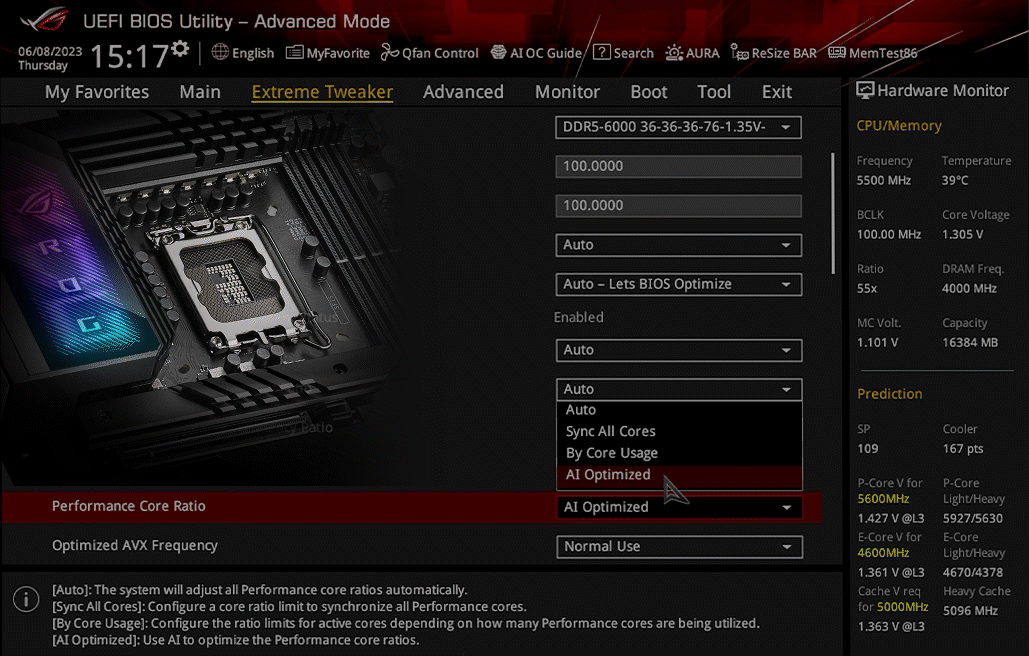Launch MemTest86 icon
Viewport: 1029px width, 656px height.
[837, 52]
